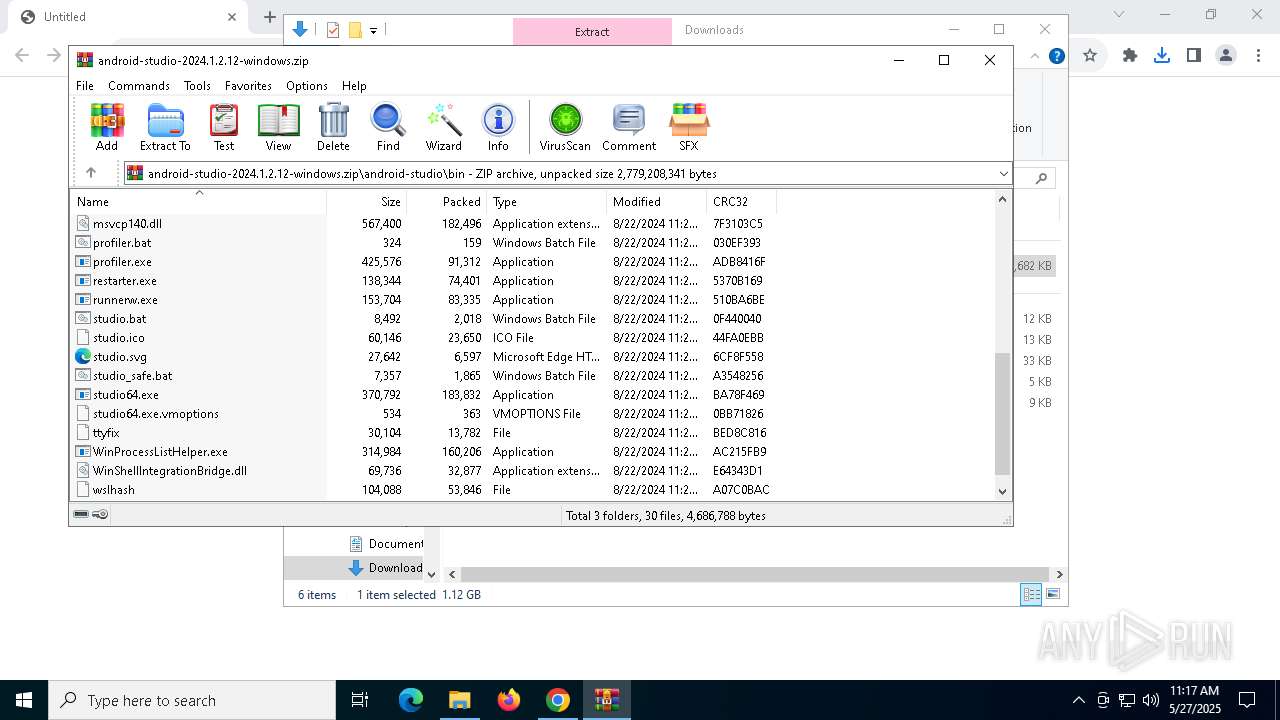This screenshot has width=1280, height=720.
Task: Select the Extract tab in Explorer
Action: click(592, 31)
